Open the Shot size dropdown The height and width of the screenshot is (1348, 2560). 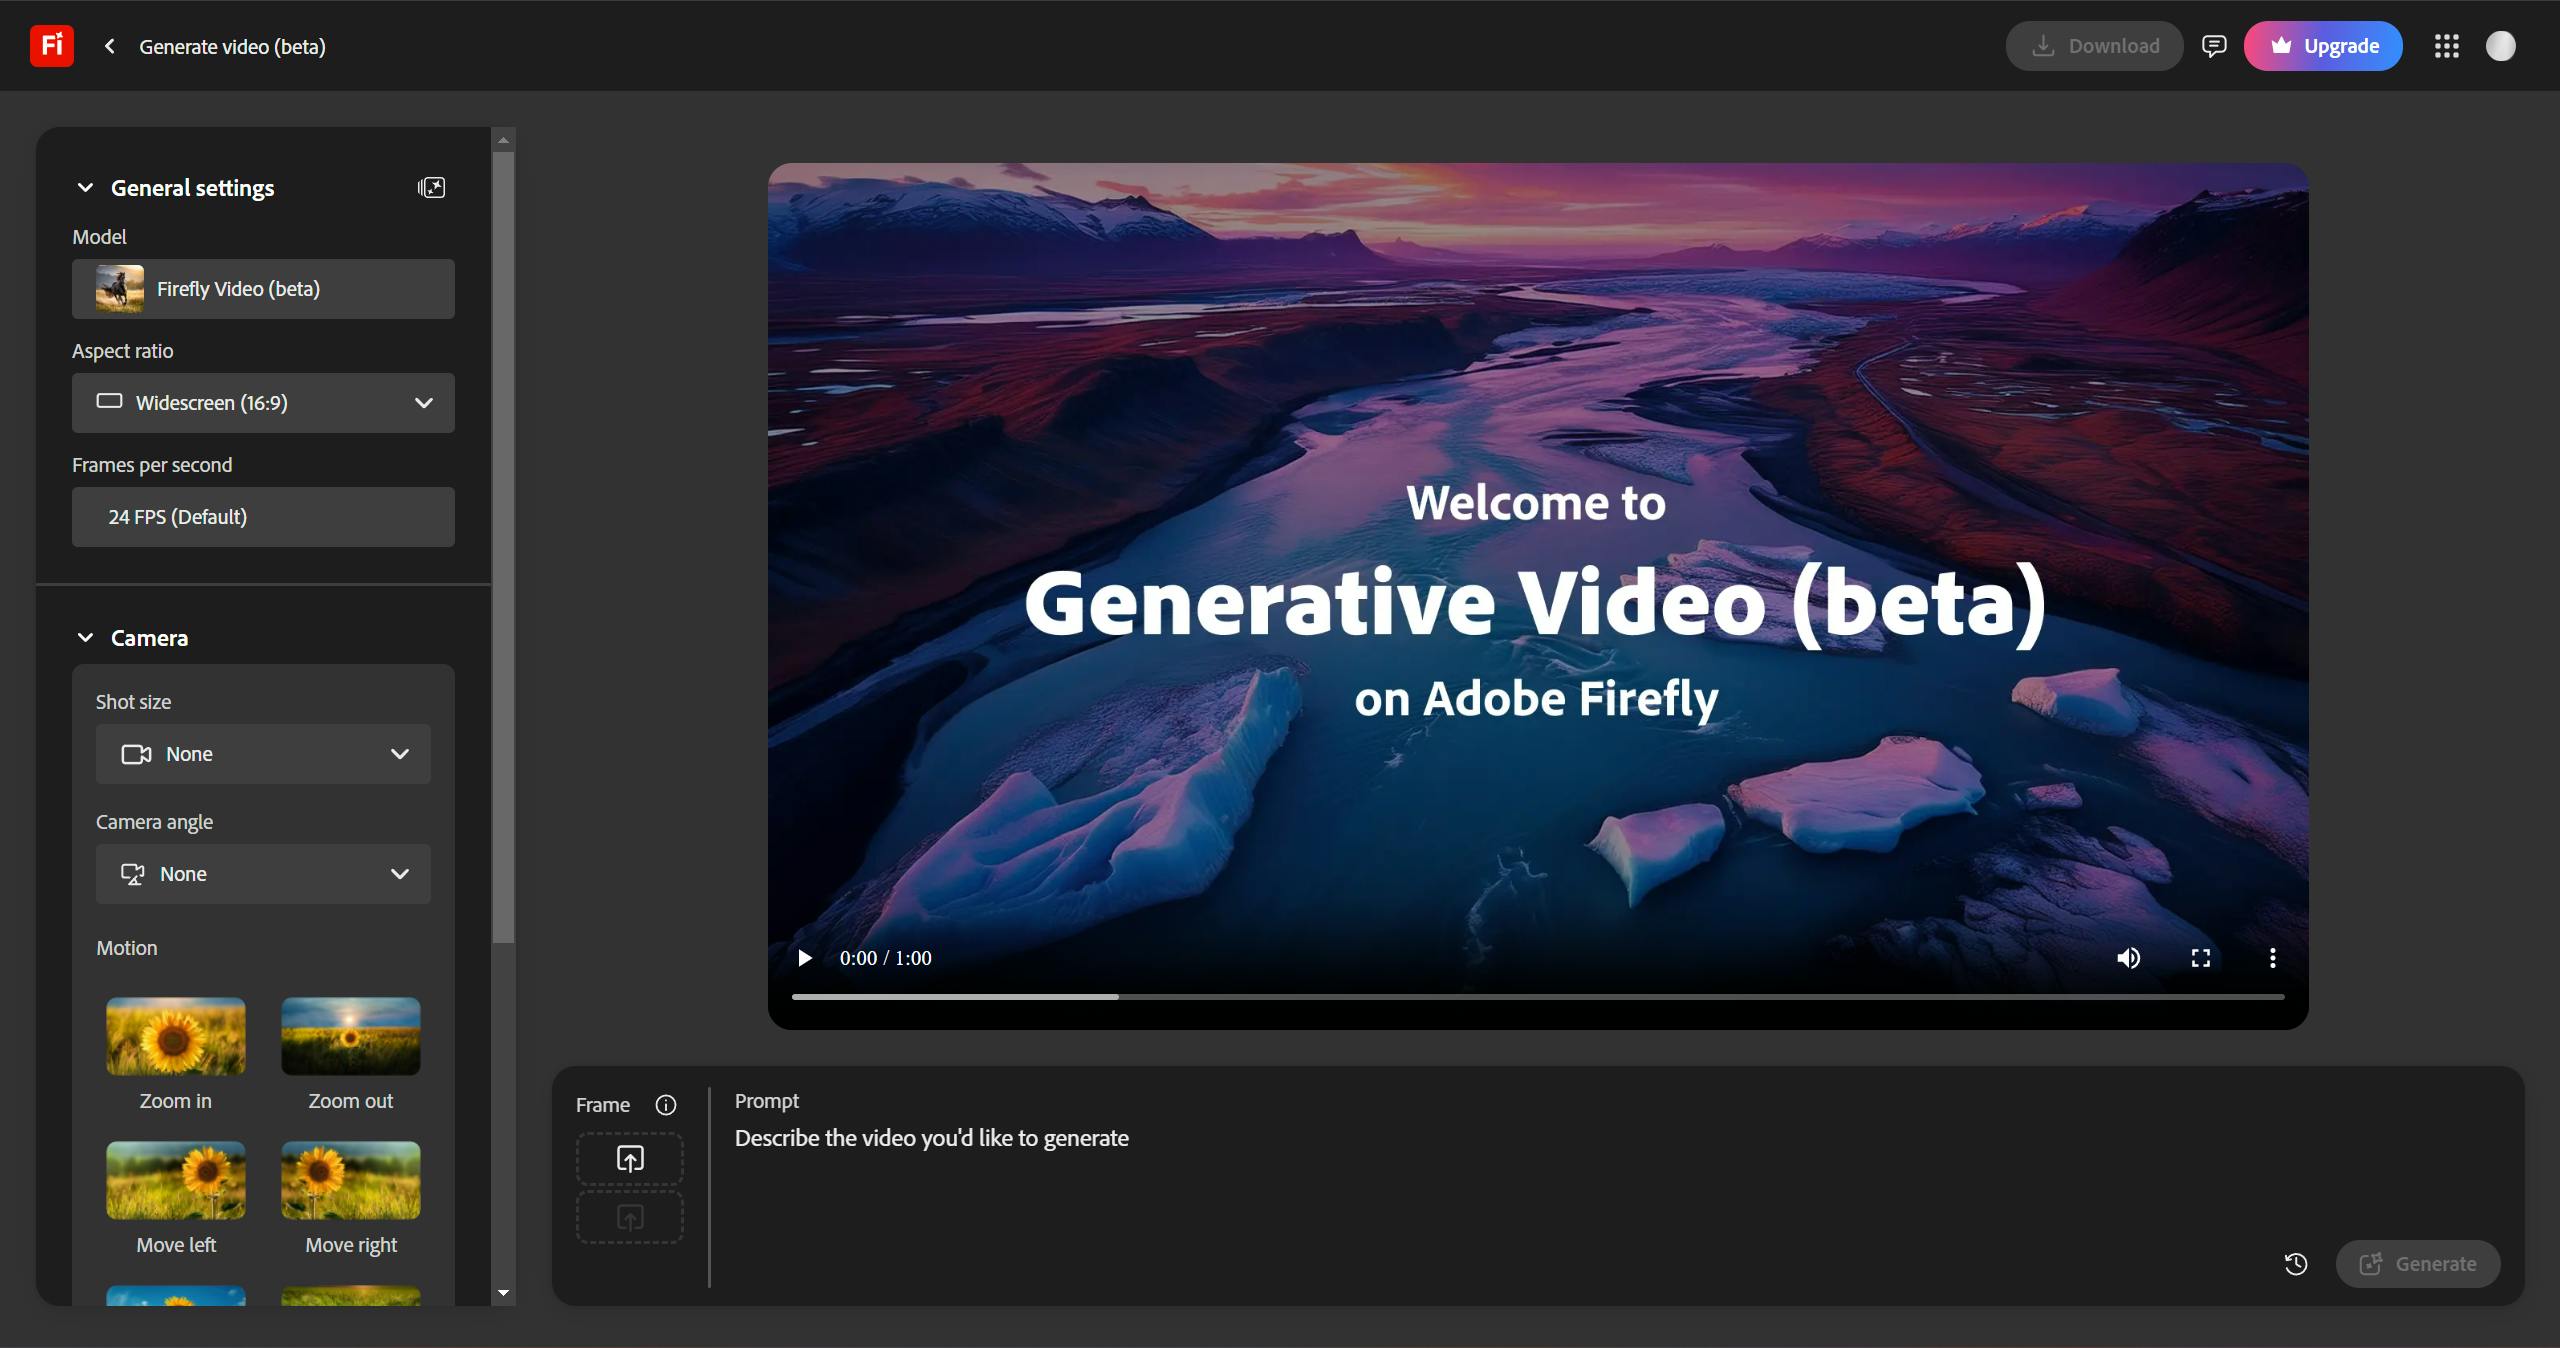pos(263,754)
